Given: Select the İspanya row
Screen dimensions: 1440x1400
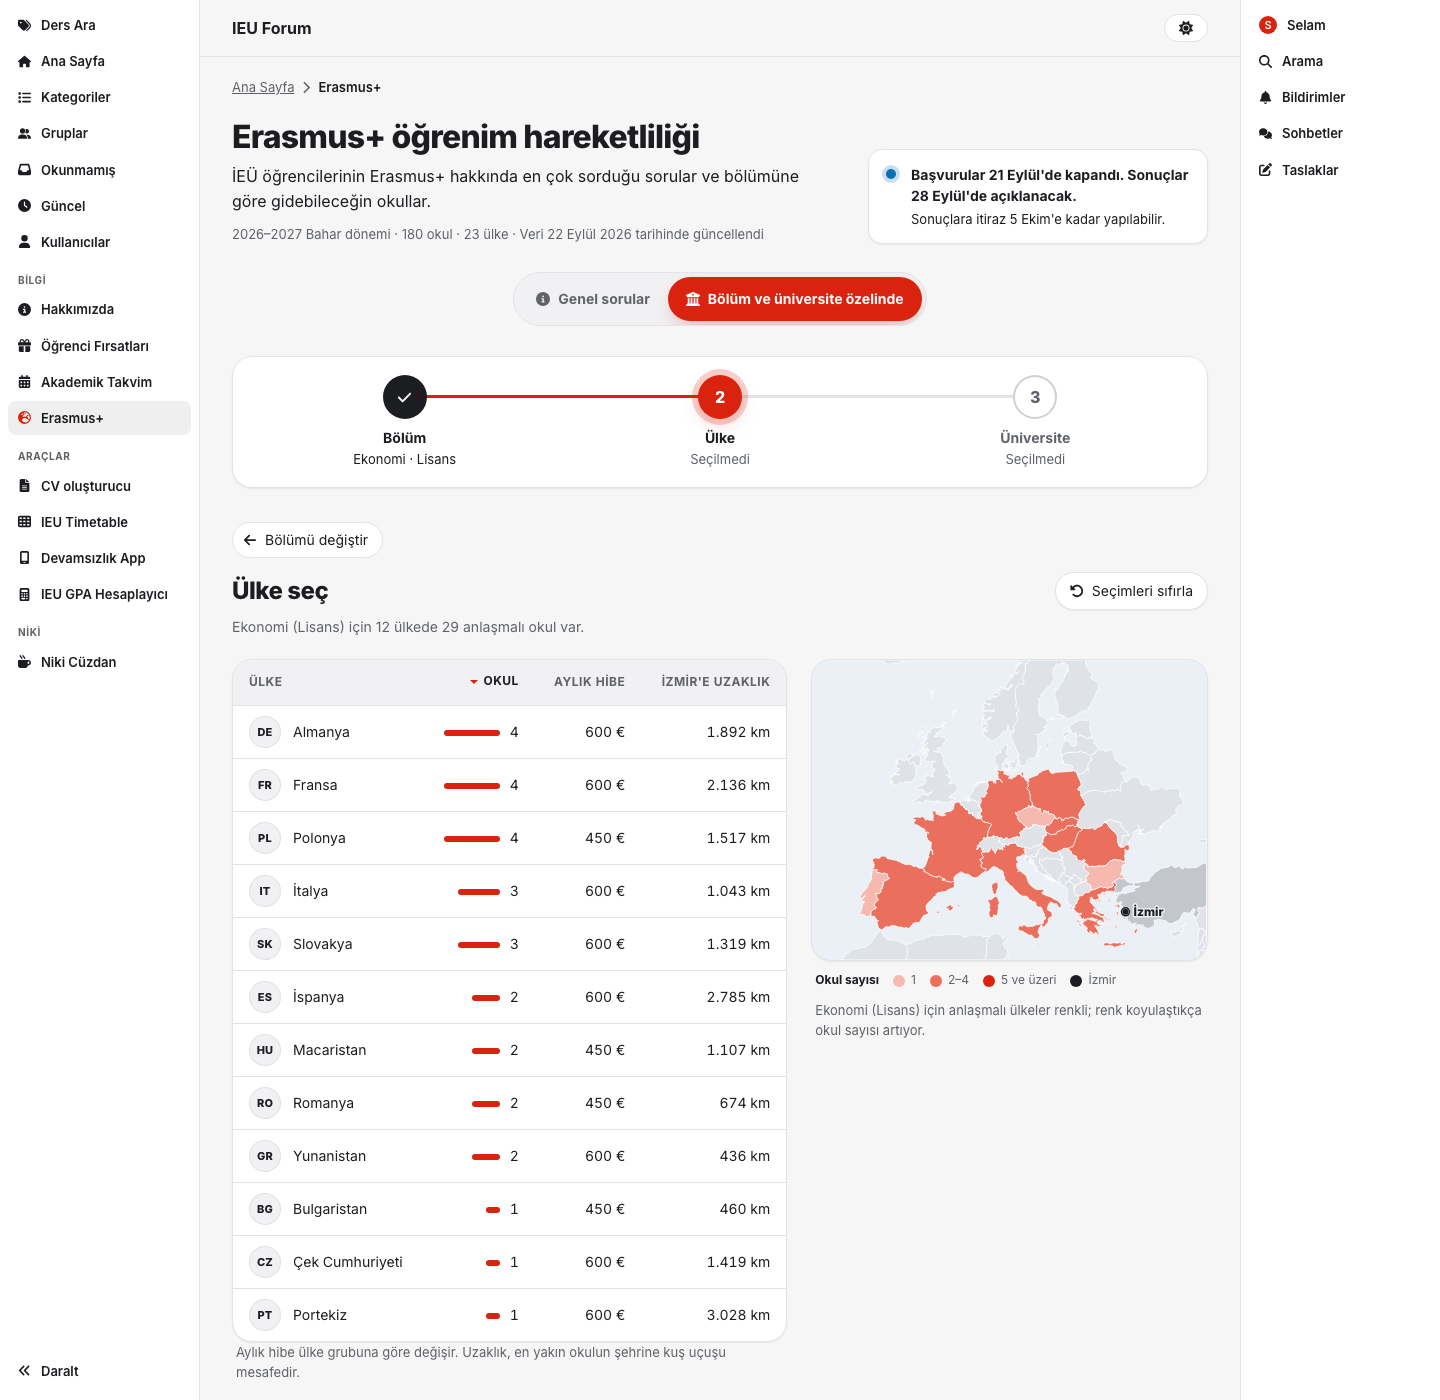Looking at the screenshot, I should pos(509,997).
